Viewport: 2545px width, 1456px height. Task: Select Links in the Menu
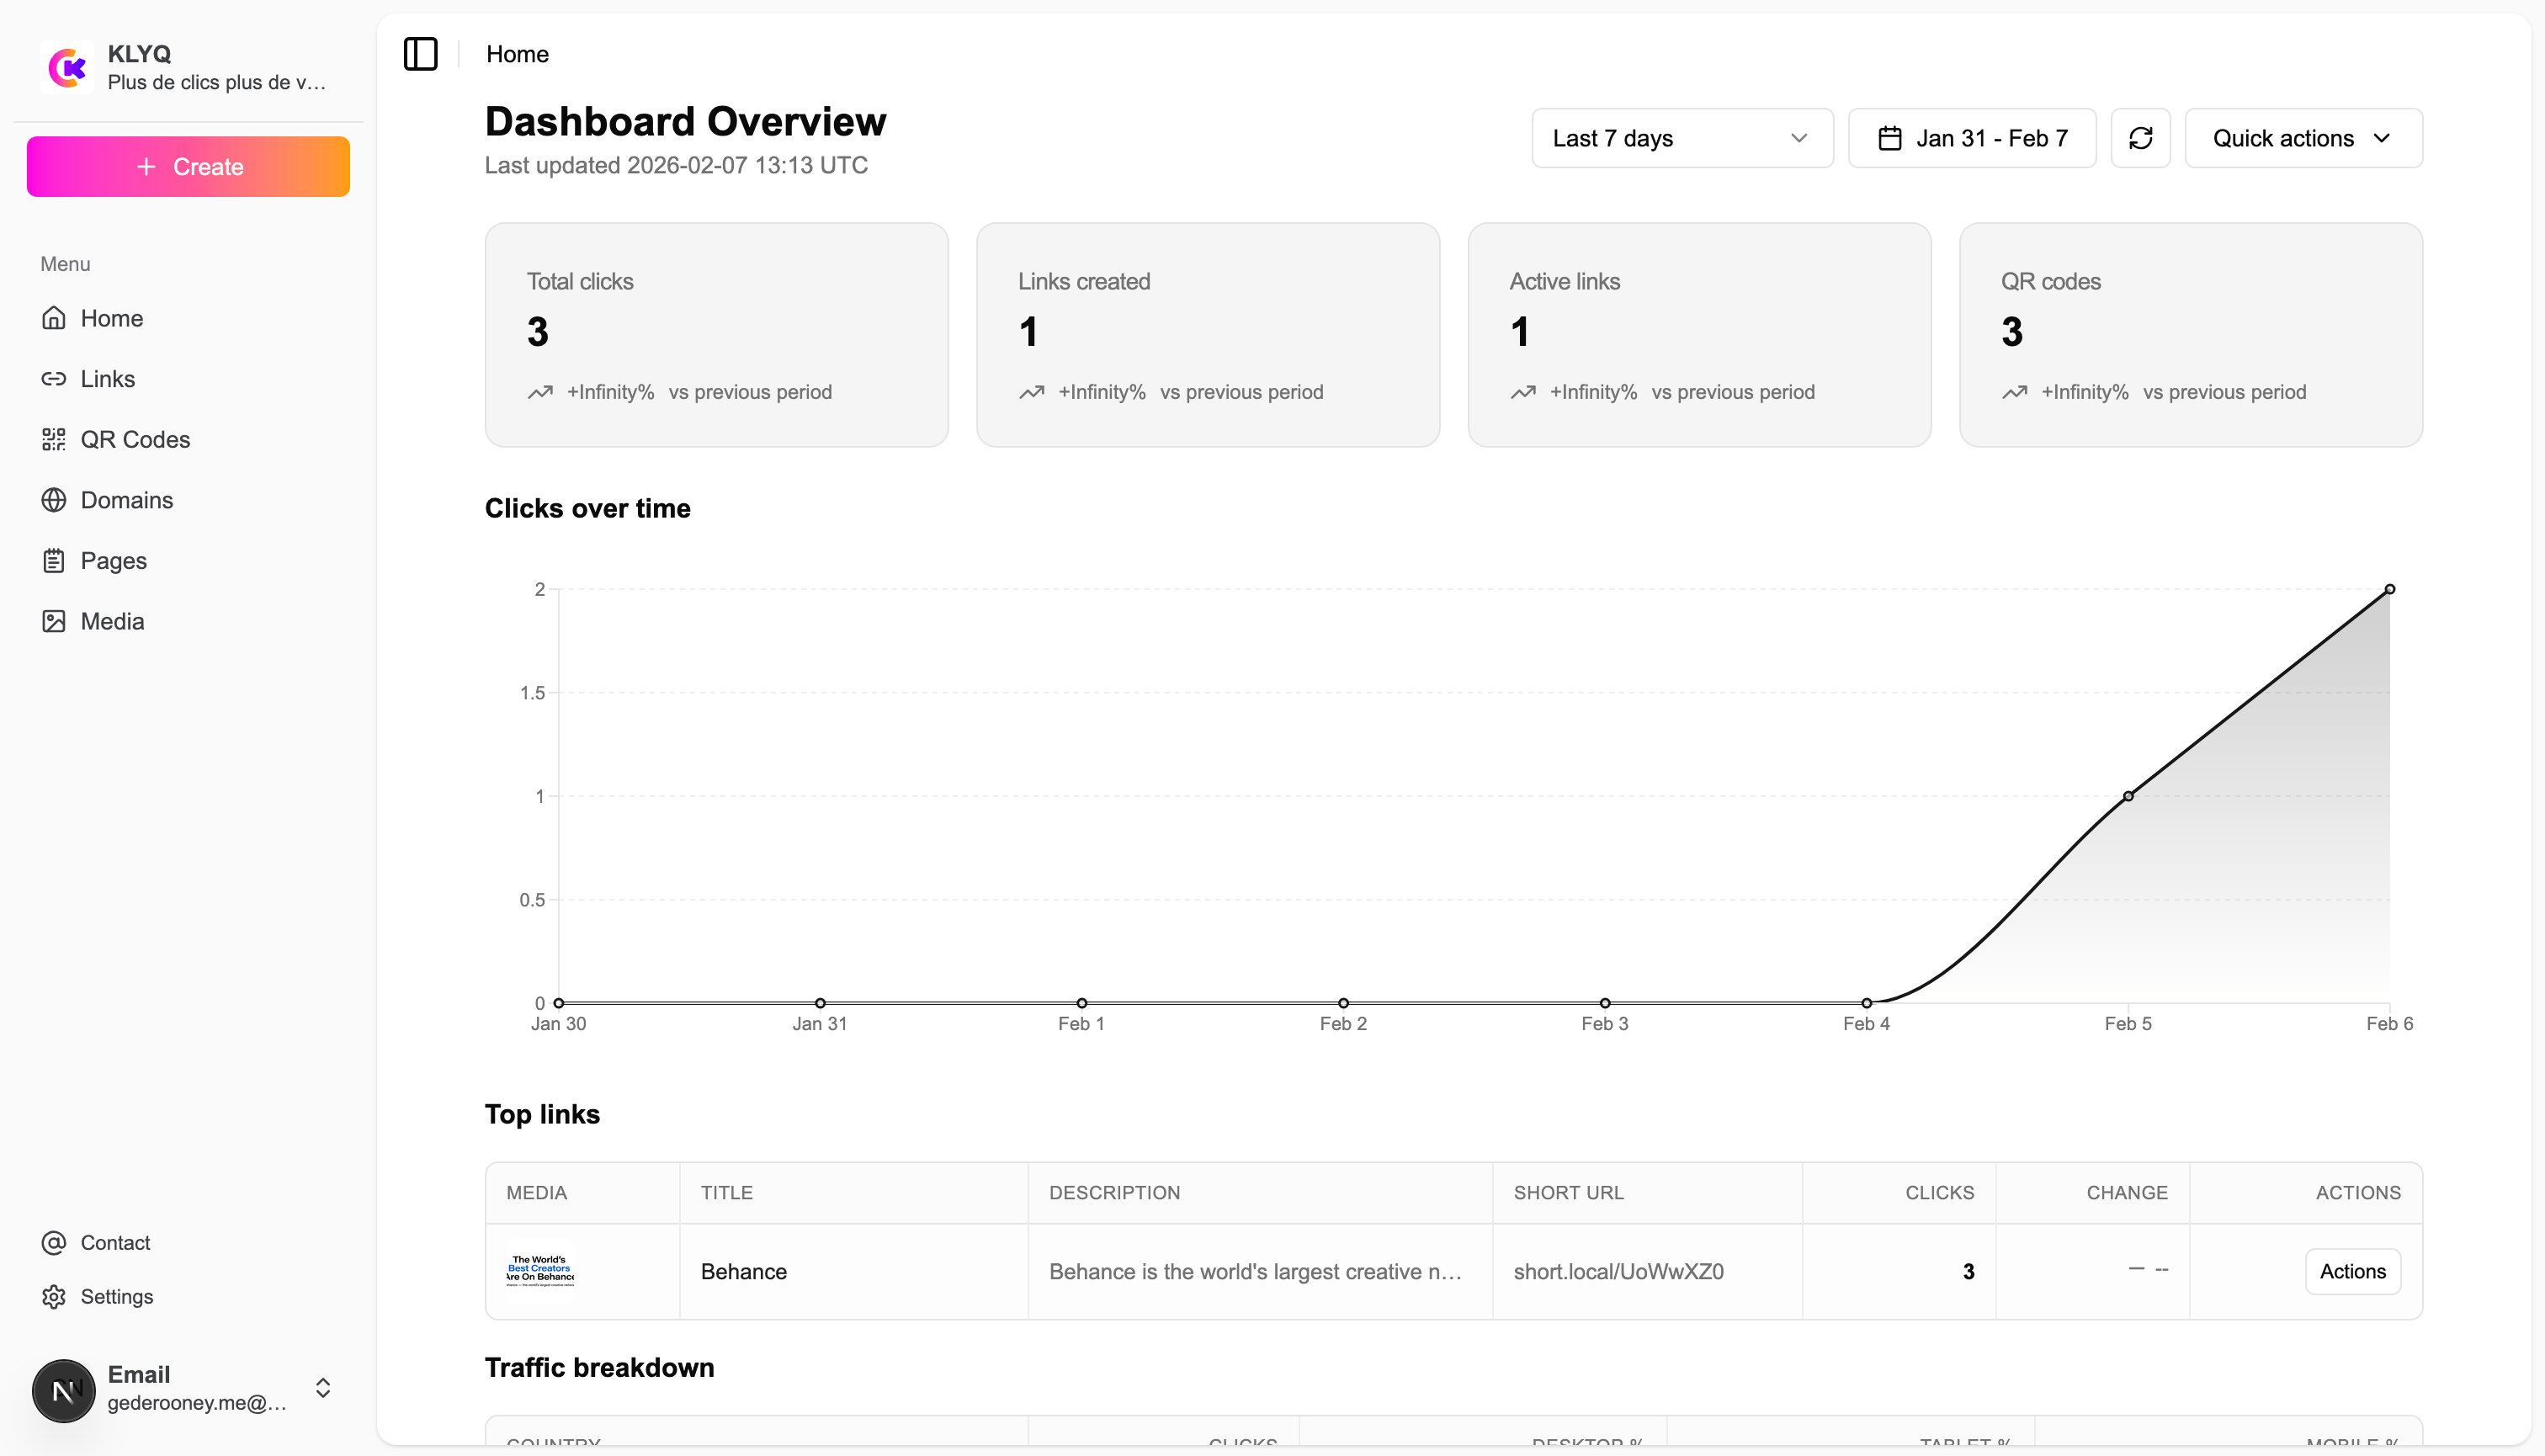click(x=107, y=378)
